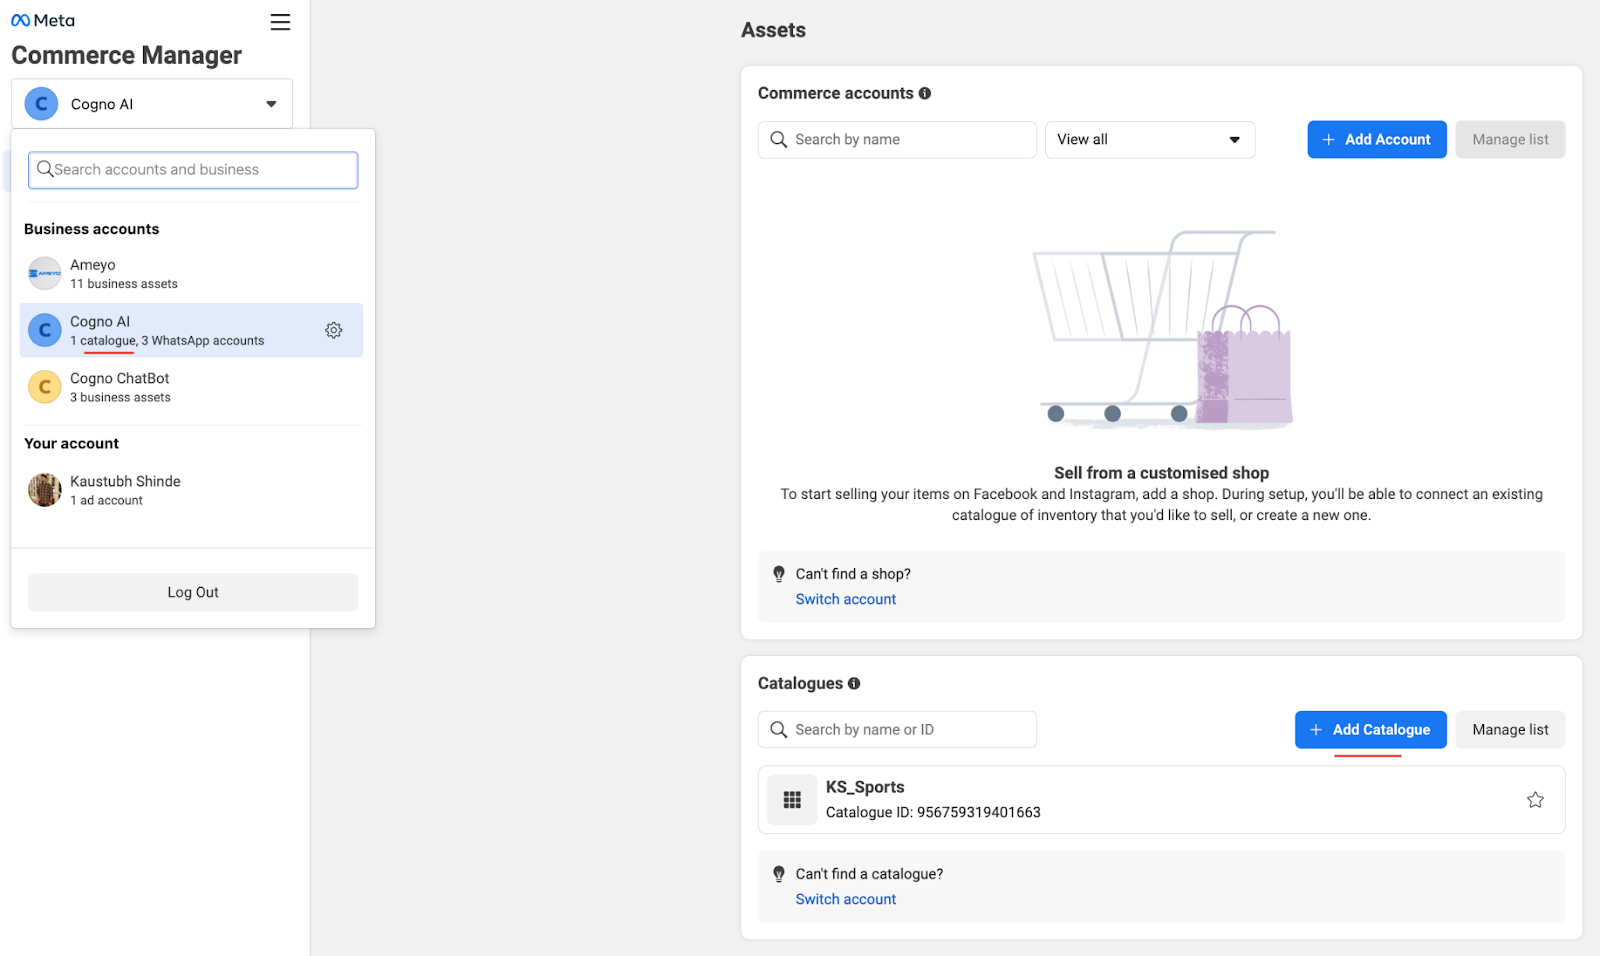
Task: Click Switch account under Can't find a shop
Action: 846,599
